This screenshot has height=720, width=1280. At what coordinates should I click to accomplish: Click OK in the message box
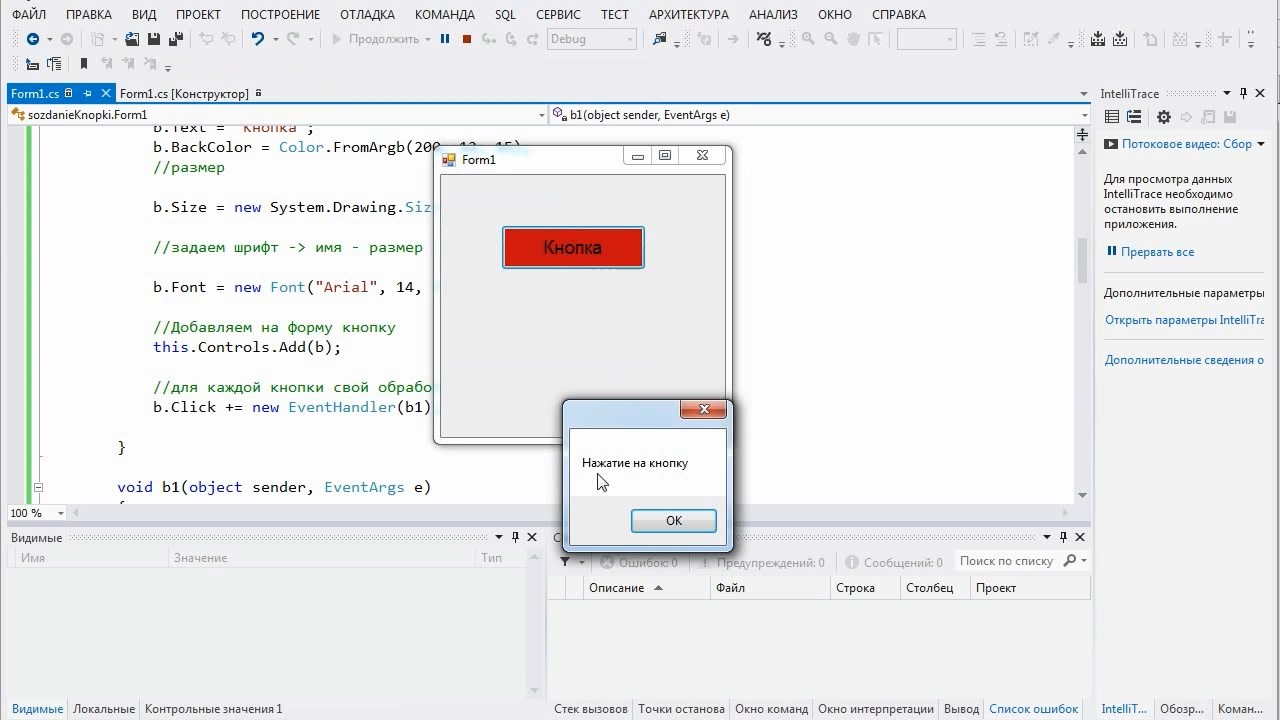pos(673,521)
